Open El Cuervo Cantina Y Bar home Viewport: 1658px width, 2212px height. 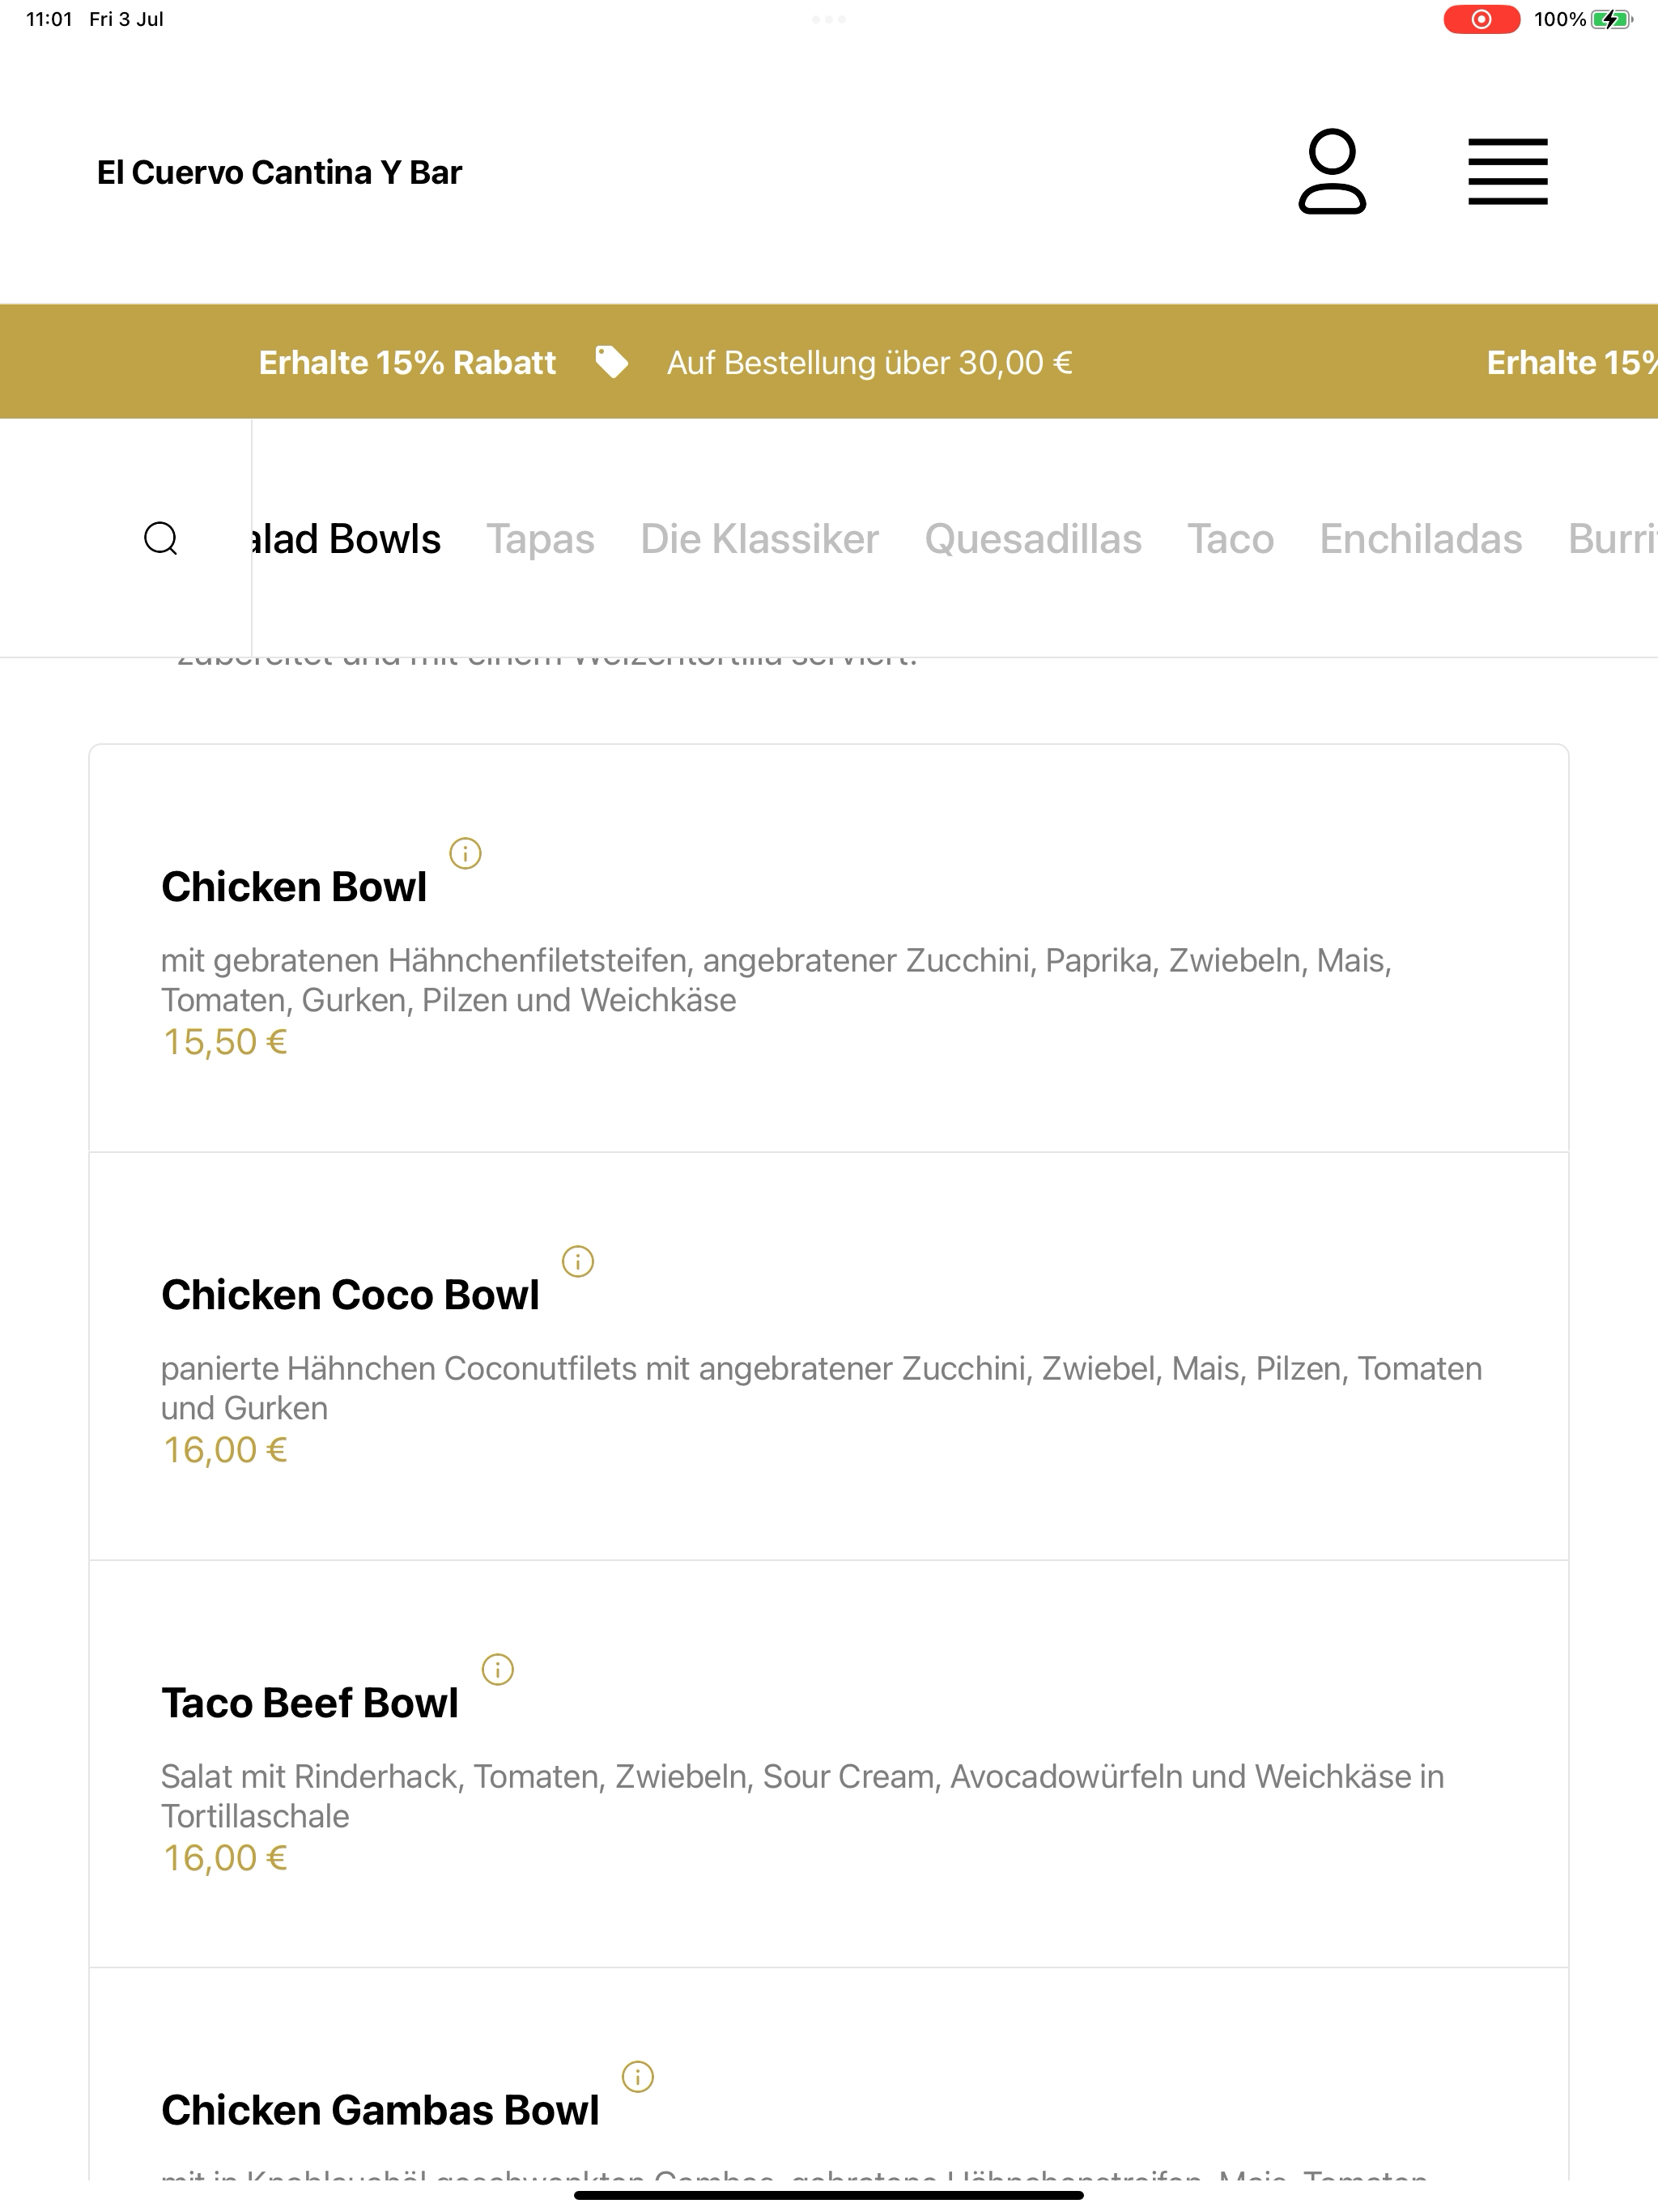point(279,172)
